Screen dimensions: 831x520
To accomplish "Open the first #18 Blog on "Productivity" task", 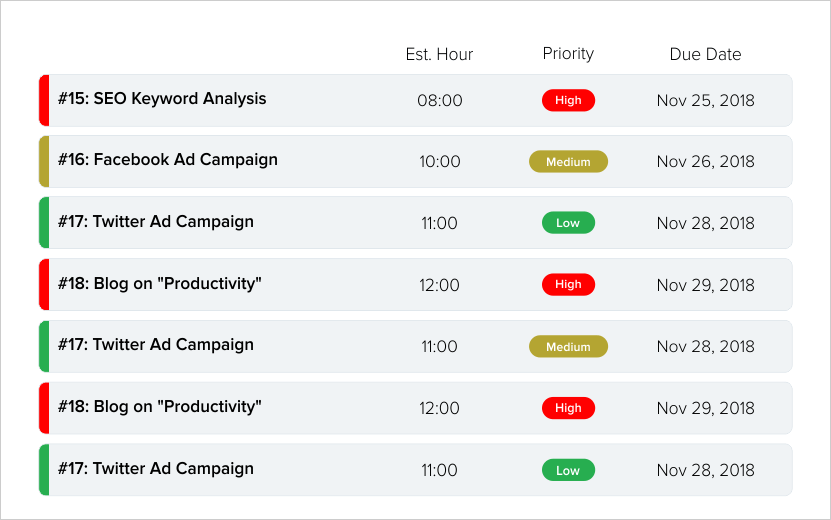I will (x=160, y=283).
